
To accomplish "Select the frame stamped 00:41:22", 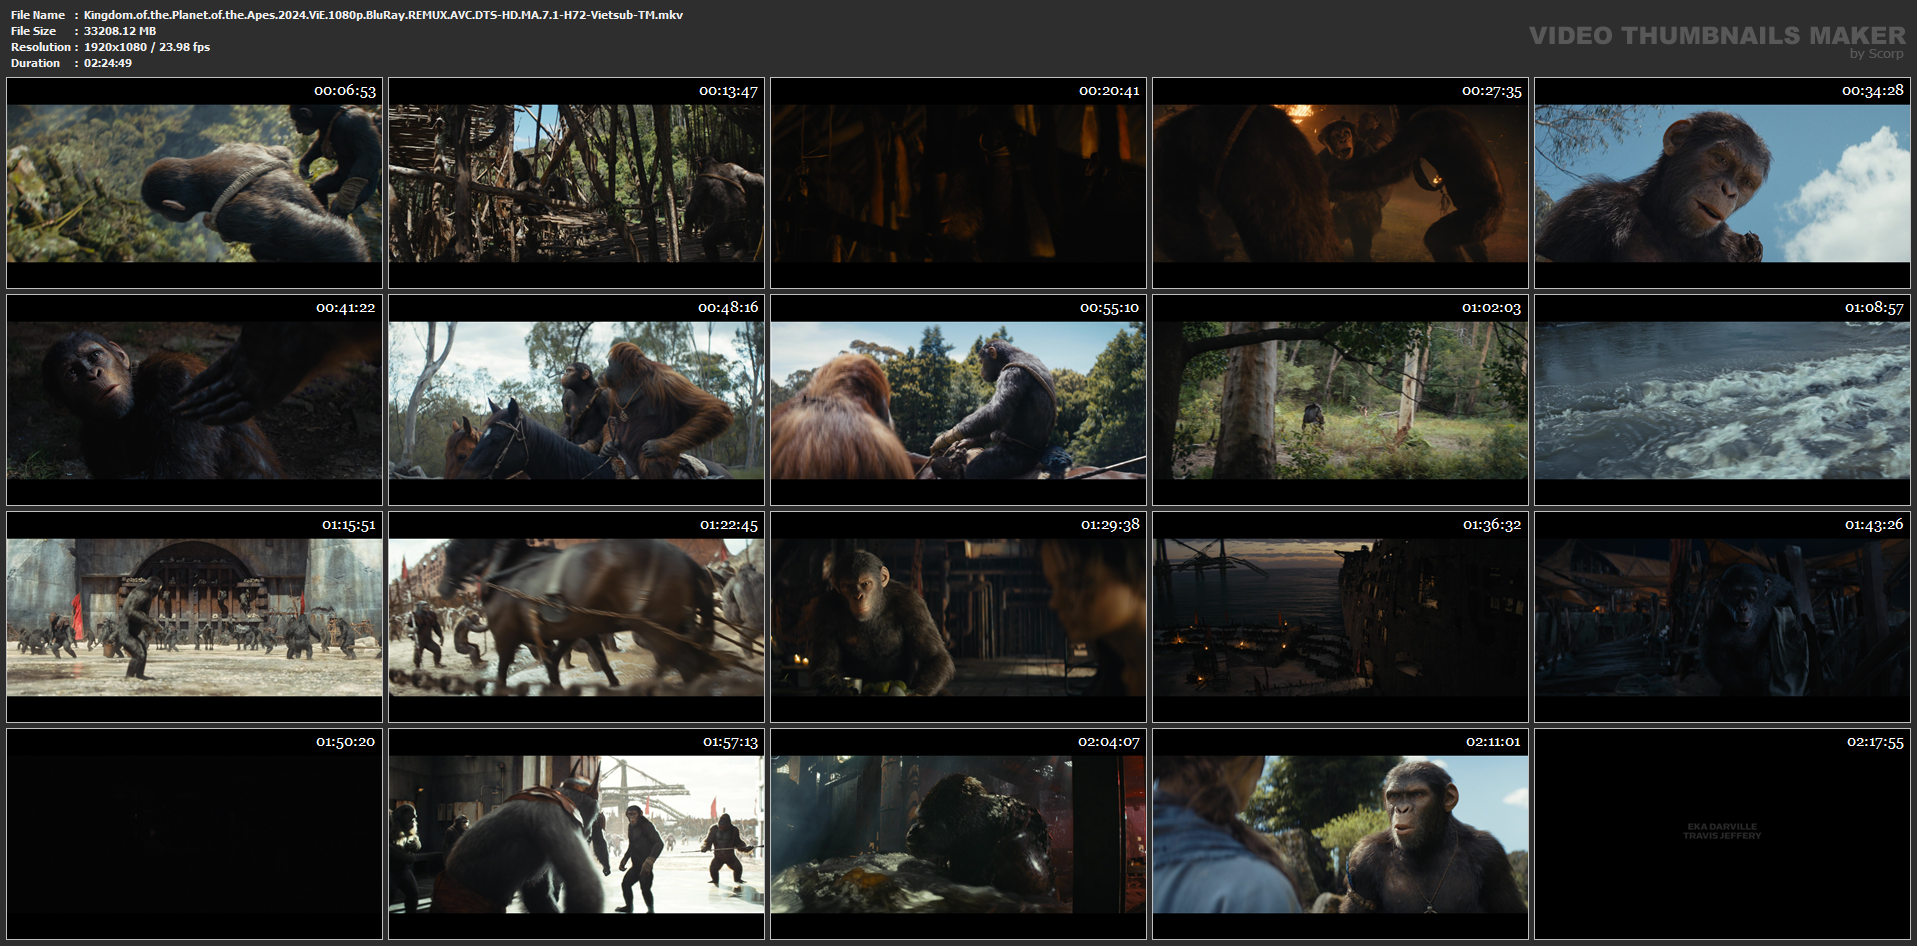I will [194, 400].
